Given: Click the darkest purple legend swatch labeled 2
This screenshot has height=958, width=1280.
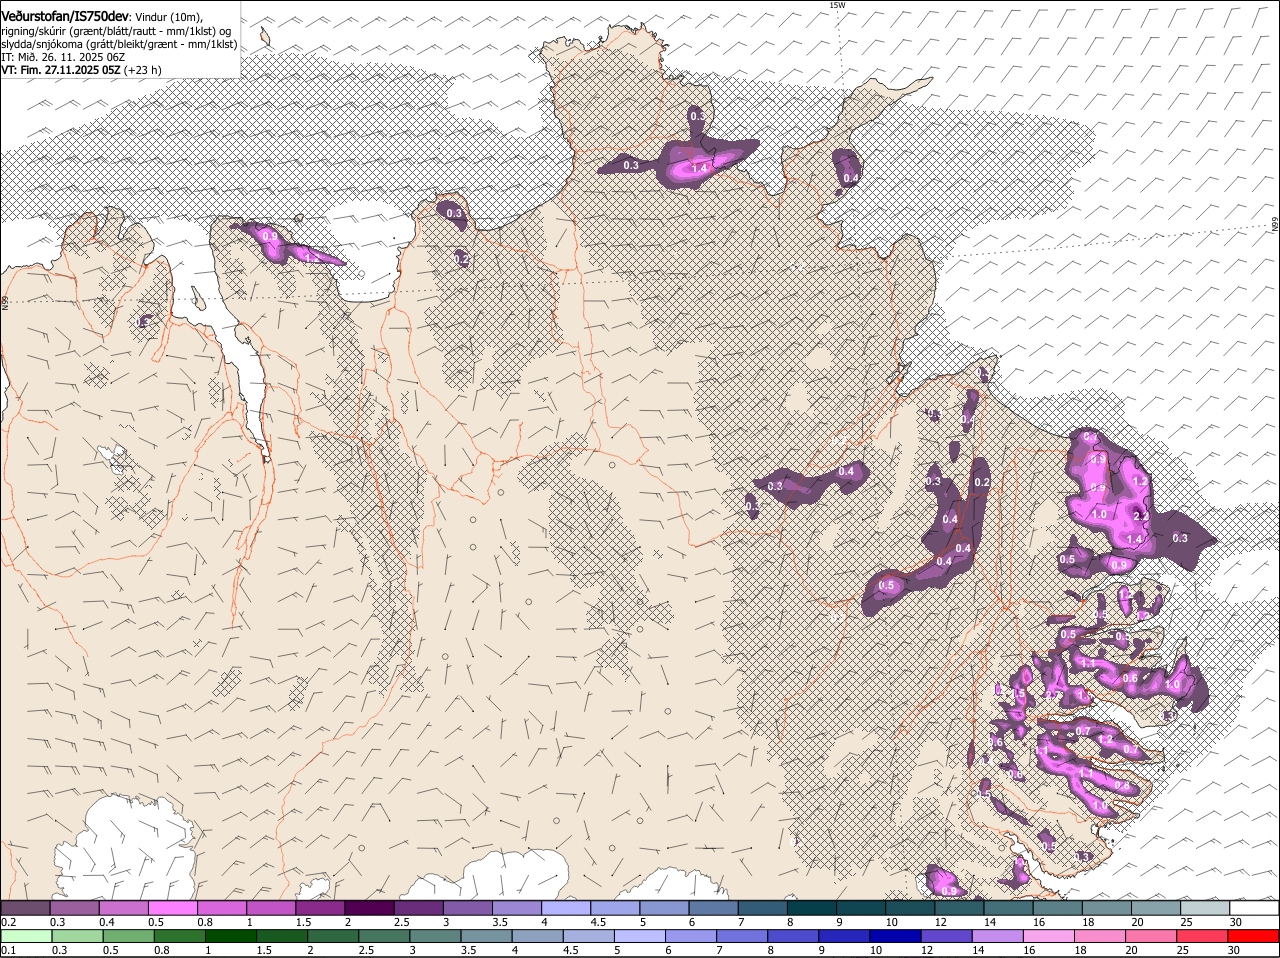Looking at the screenshot, I should (370, 907).
